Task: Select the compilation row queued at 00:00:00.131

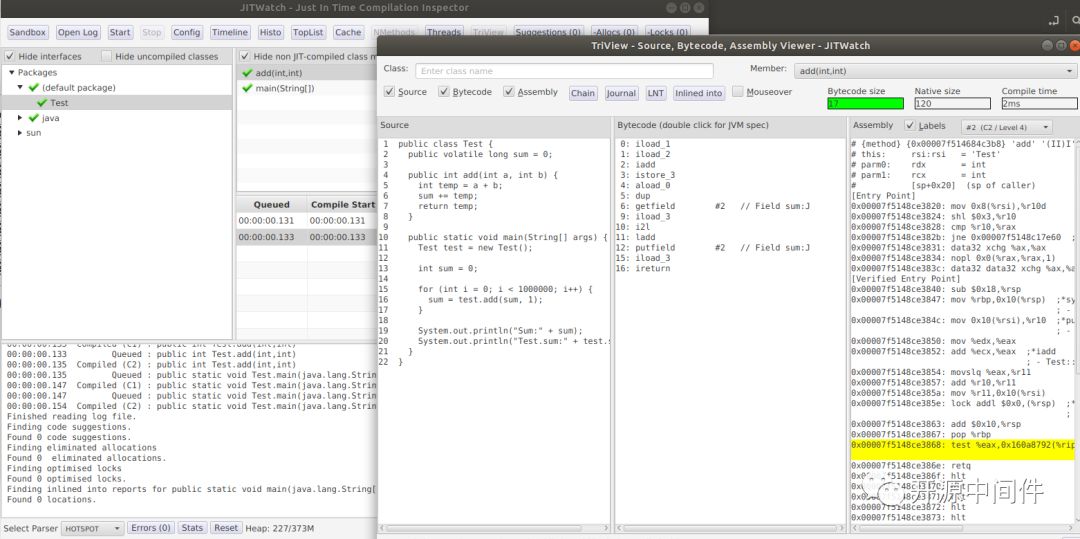Action: point(307,220)
